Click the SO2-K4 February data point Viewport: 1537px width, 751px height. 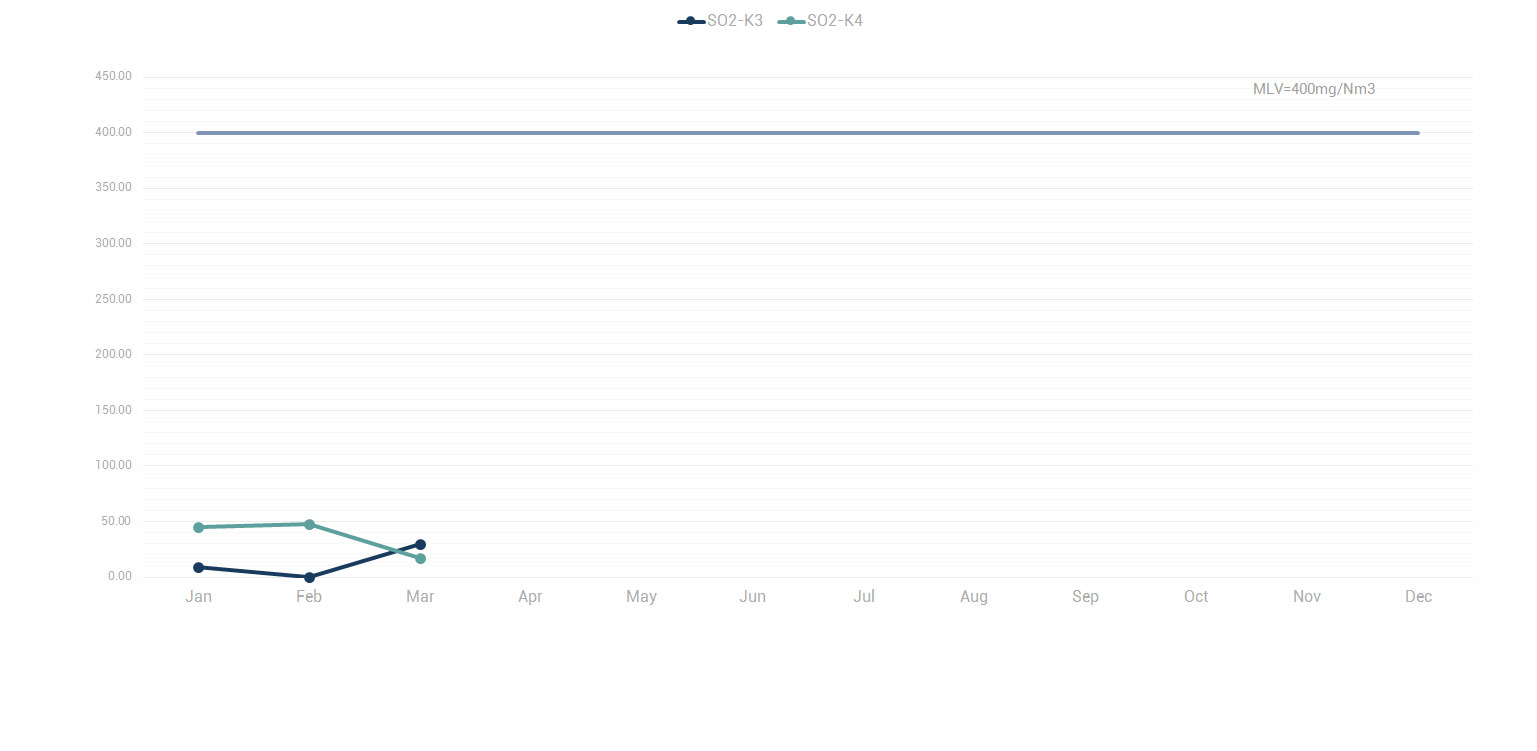[309, 524]
